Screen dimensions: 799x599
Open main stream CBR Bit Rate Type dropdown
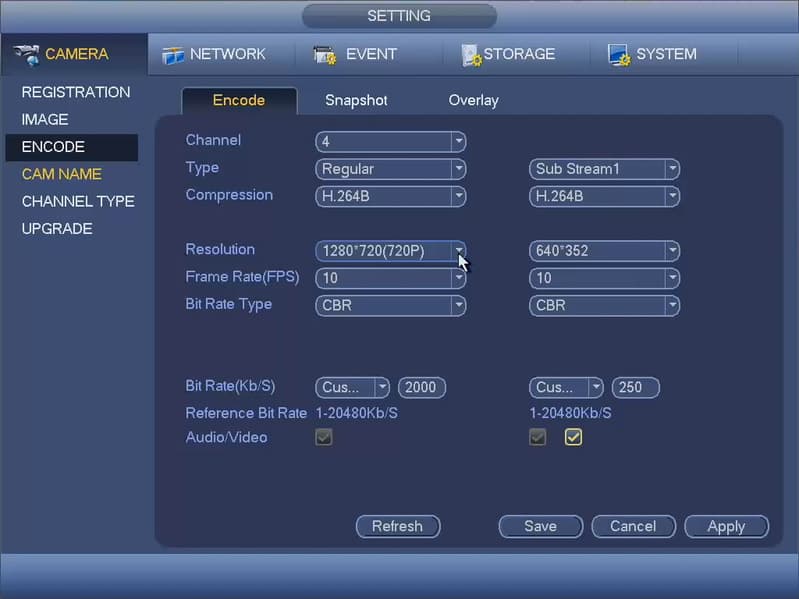pyautogui.click(x=390, y=306)
